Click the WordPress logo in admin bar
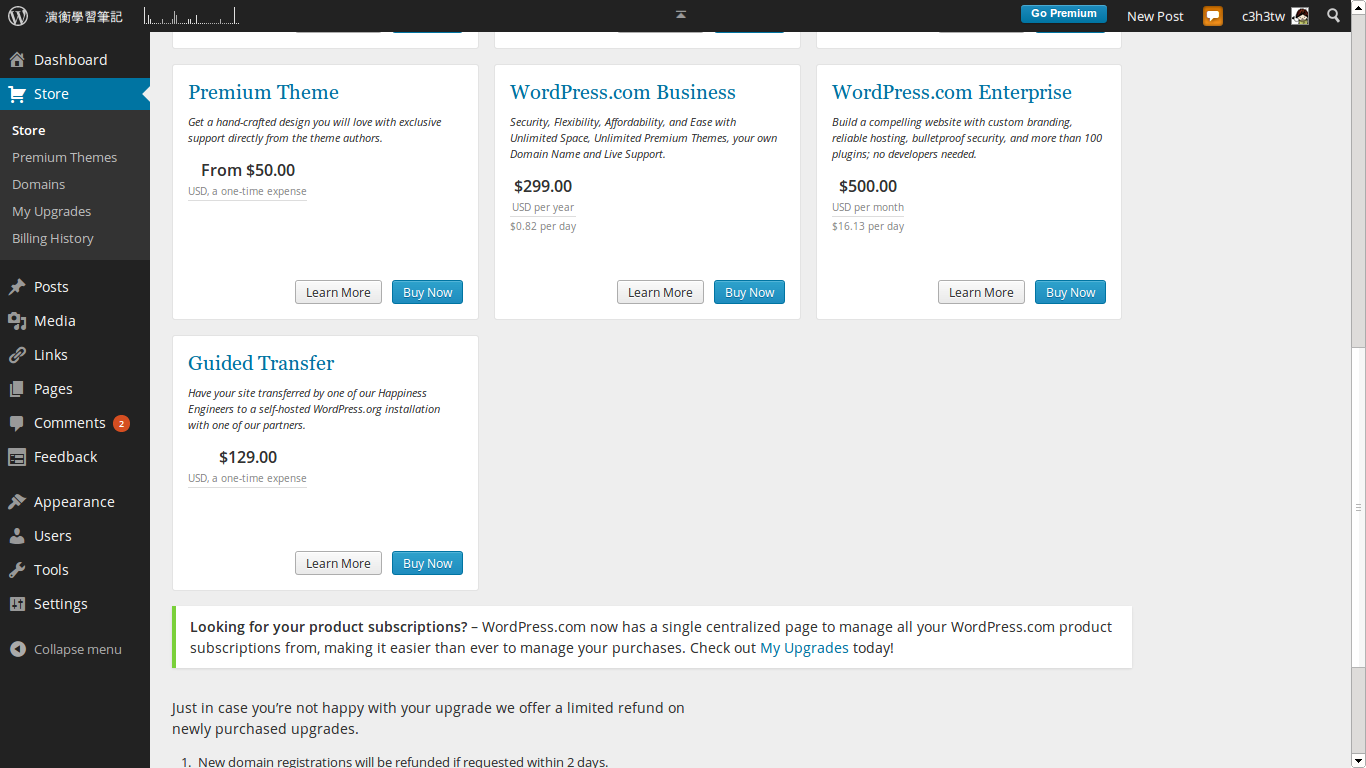 click(18, 15)
